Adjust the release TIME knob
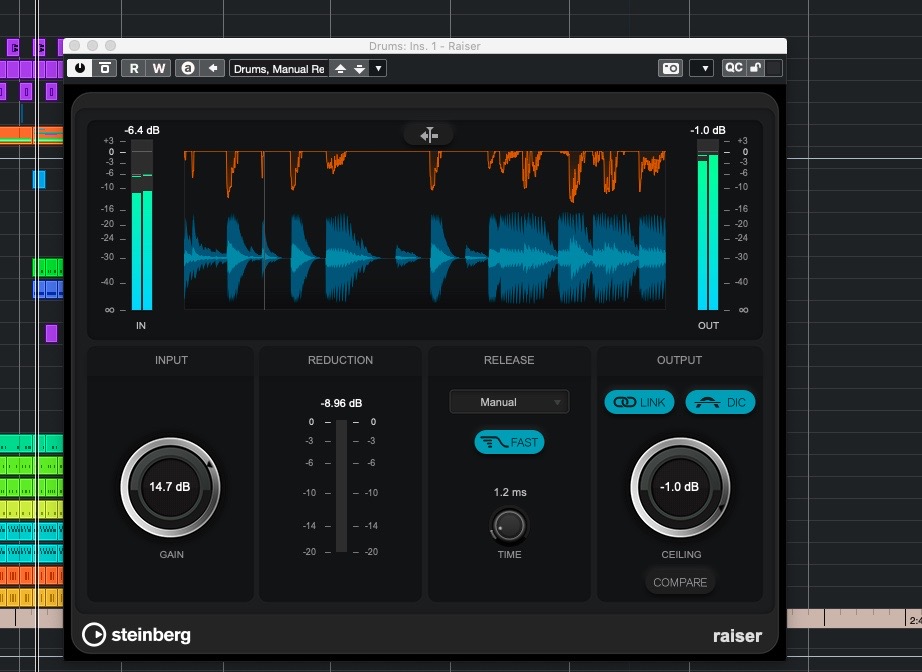Viewport: 922px width, 672px height. coord(509,526)
